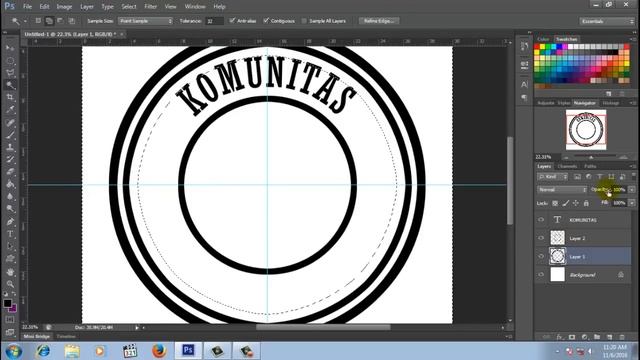
Task: Switch to Channels tab
Action: 567,167
